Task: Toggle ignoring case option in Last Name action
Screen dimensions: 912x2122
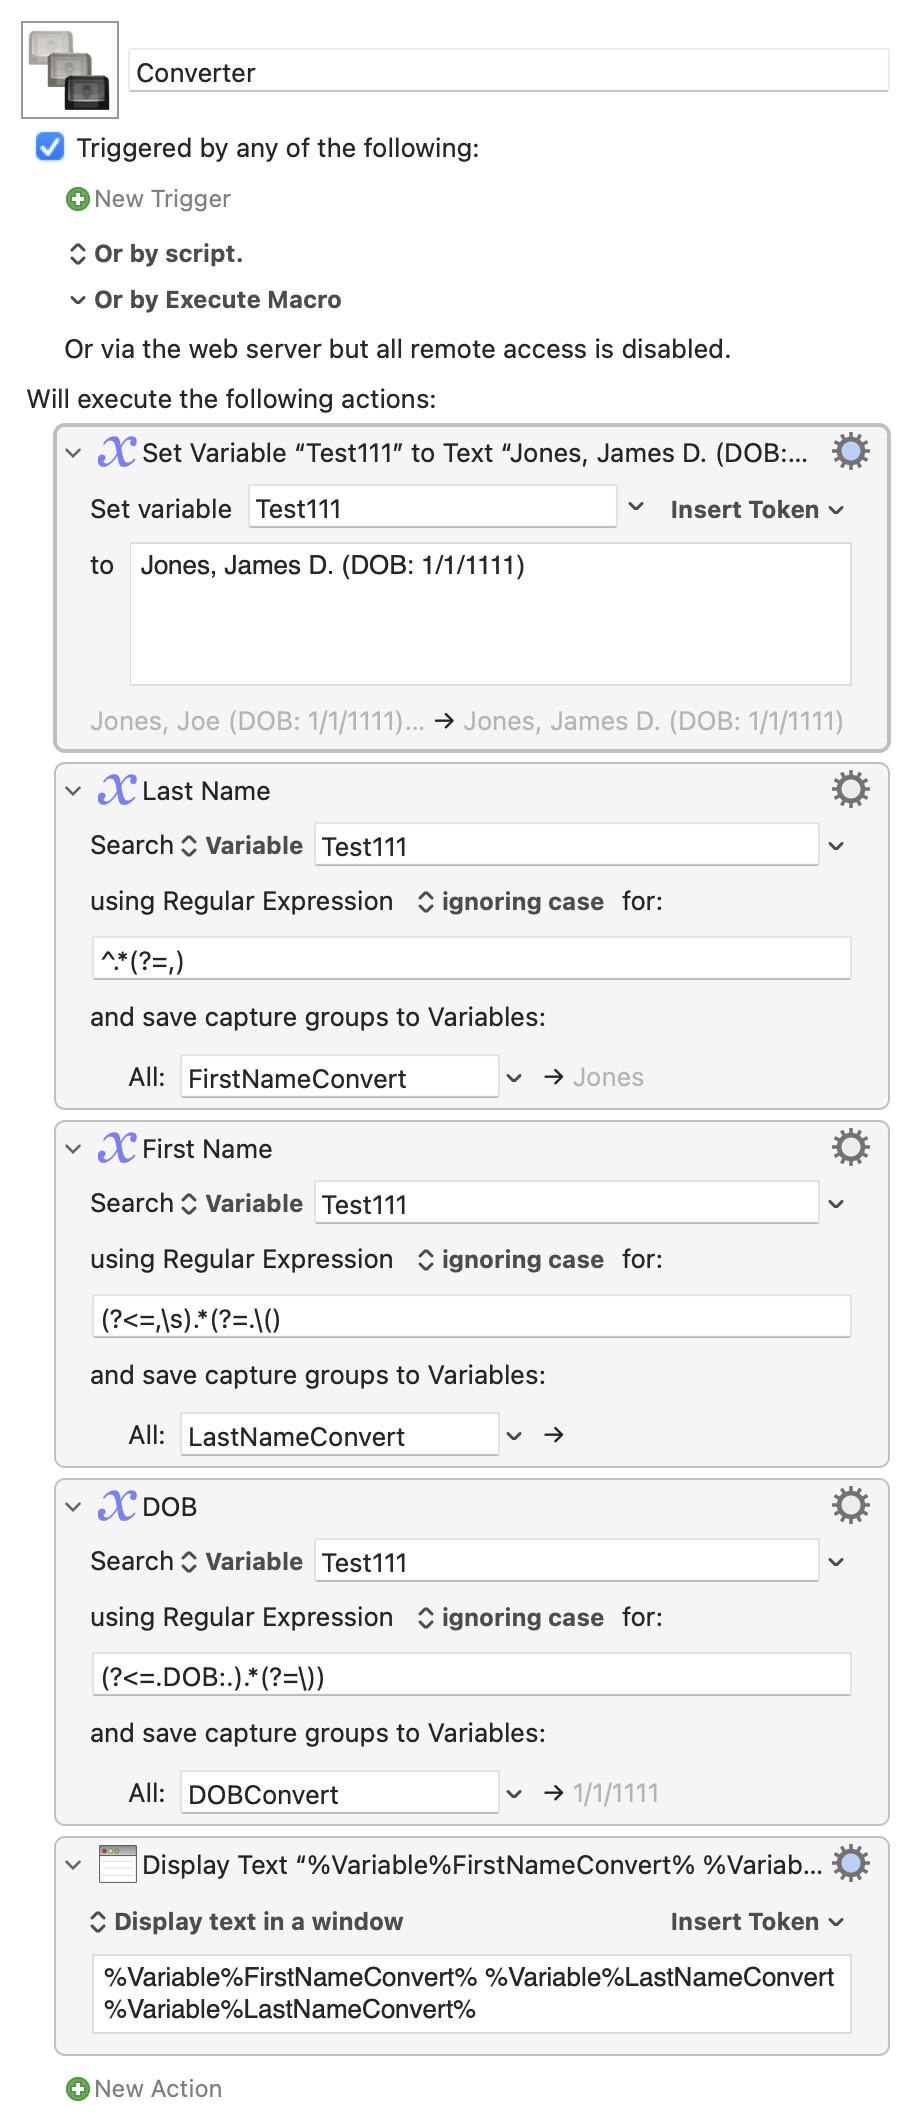Action: (510, 902)
